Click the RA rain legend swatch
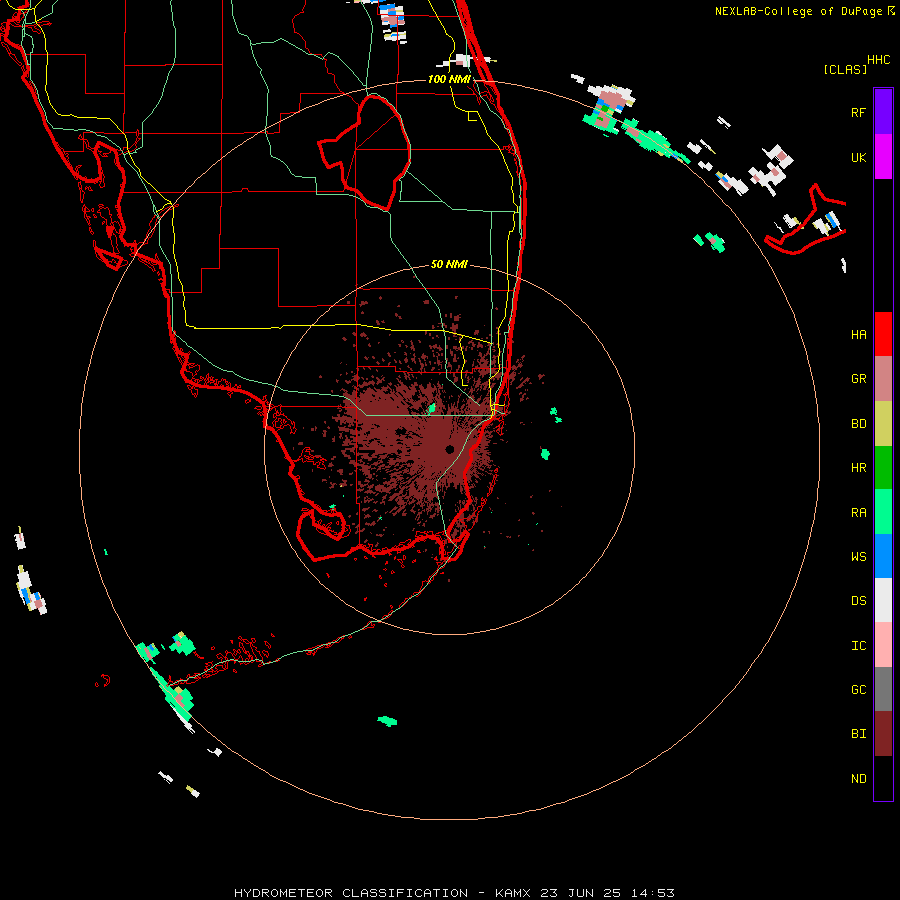Viewport: 900px width, 900px height. [883, 512]
